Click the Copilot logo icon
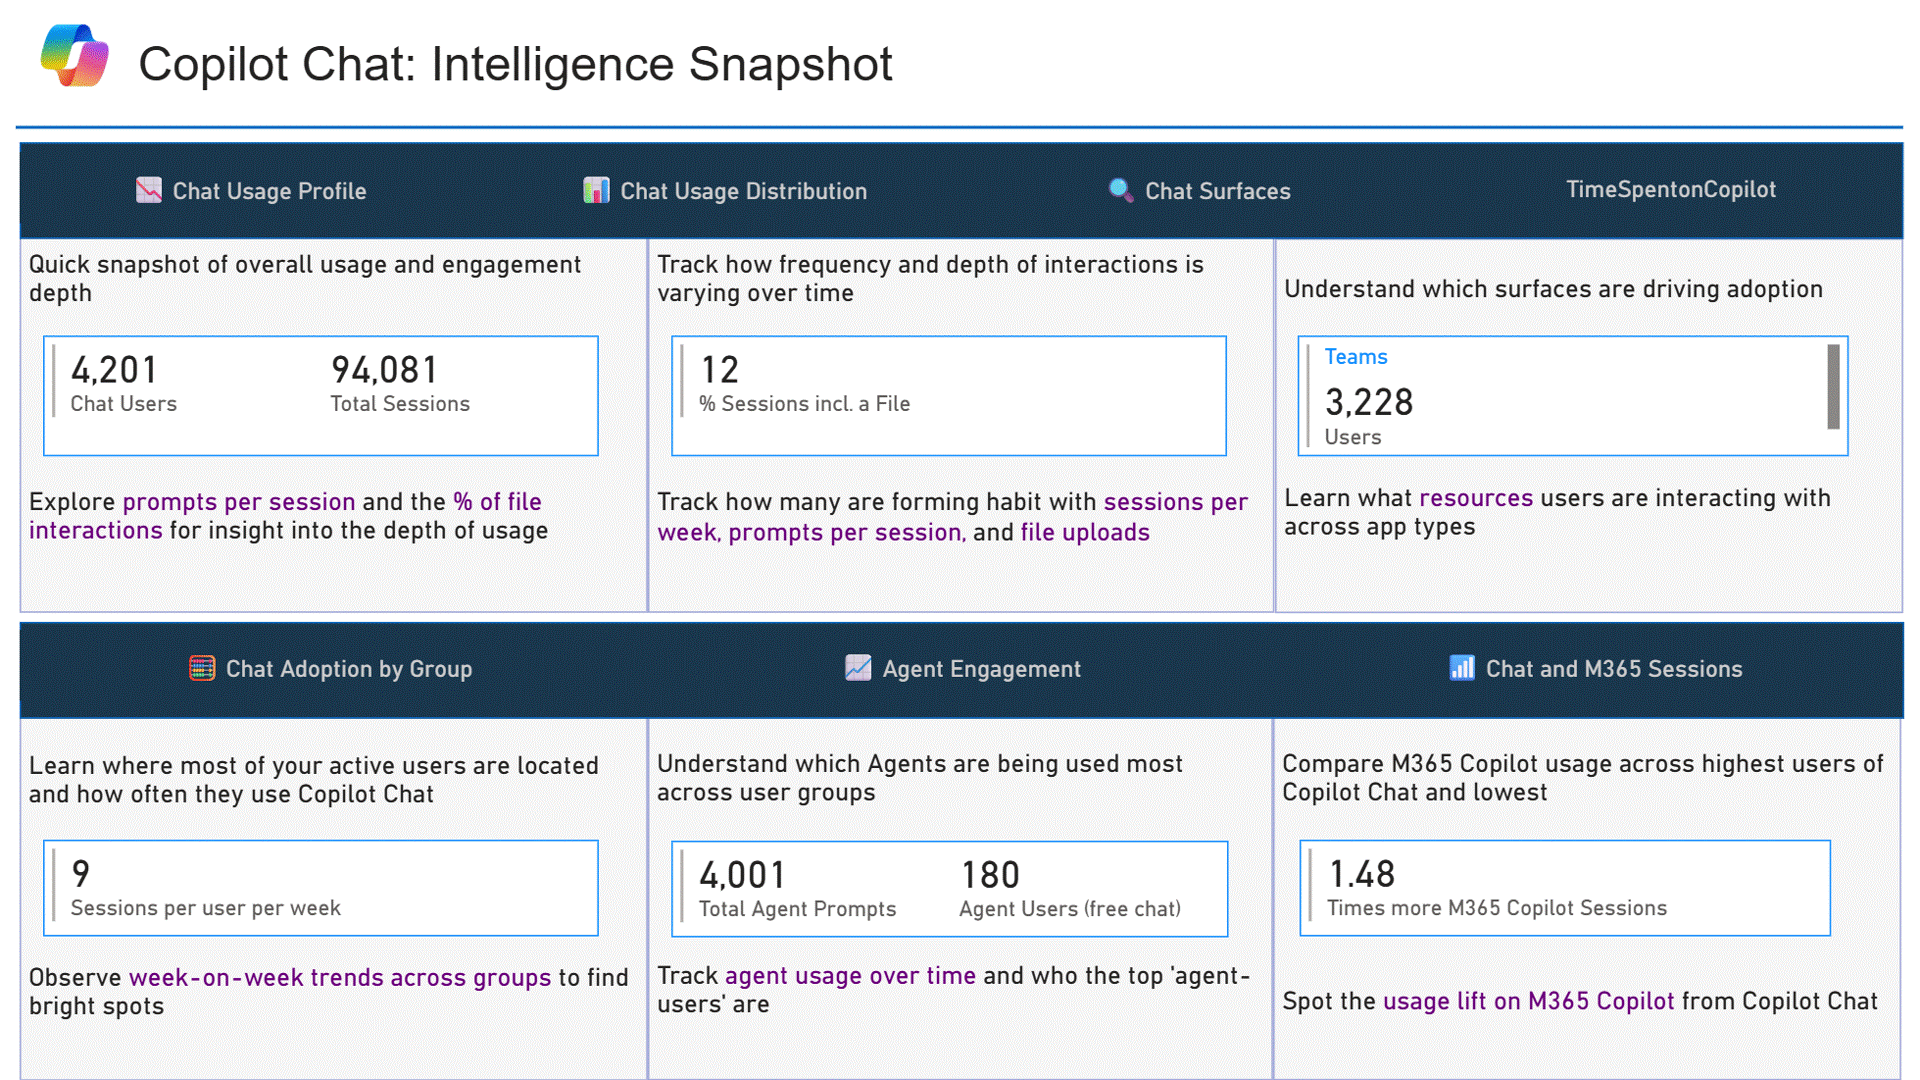This screenshot has width=1920, height=1080. [x=75, y=56]
